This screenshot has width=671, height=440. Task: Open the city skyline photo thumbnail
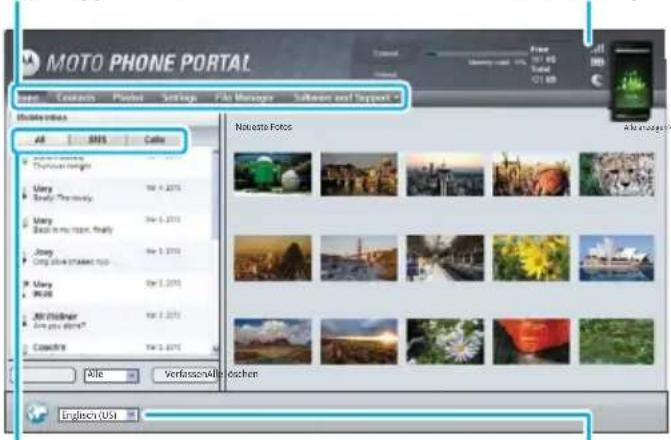(445, 174)
